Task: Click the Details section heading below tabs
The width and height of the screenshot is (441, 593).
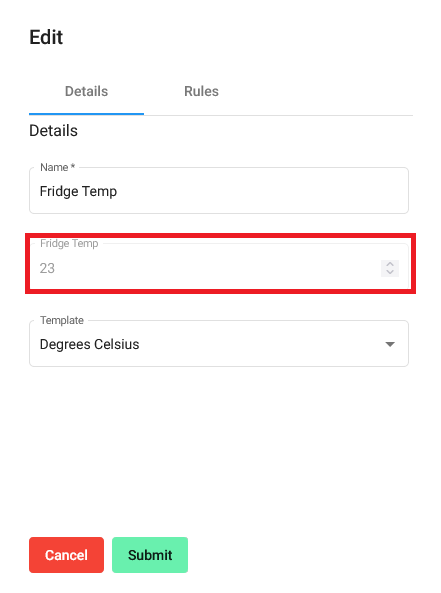Action: point(53,130)
